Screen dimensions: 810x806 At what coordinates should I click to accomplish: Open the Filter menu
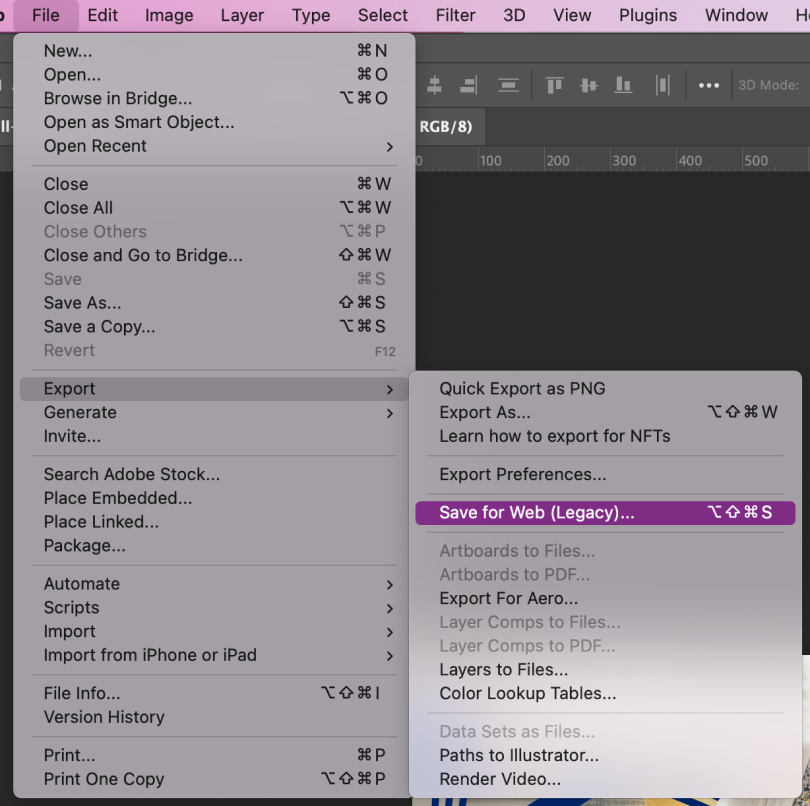[x=455, y=16]
